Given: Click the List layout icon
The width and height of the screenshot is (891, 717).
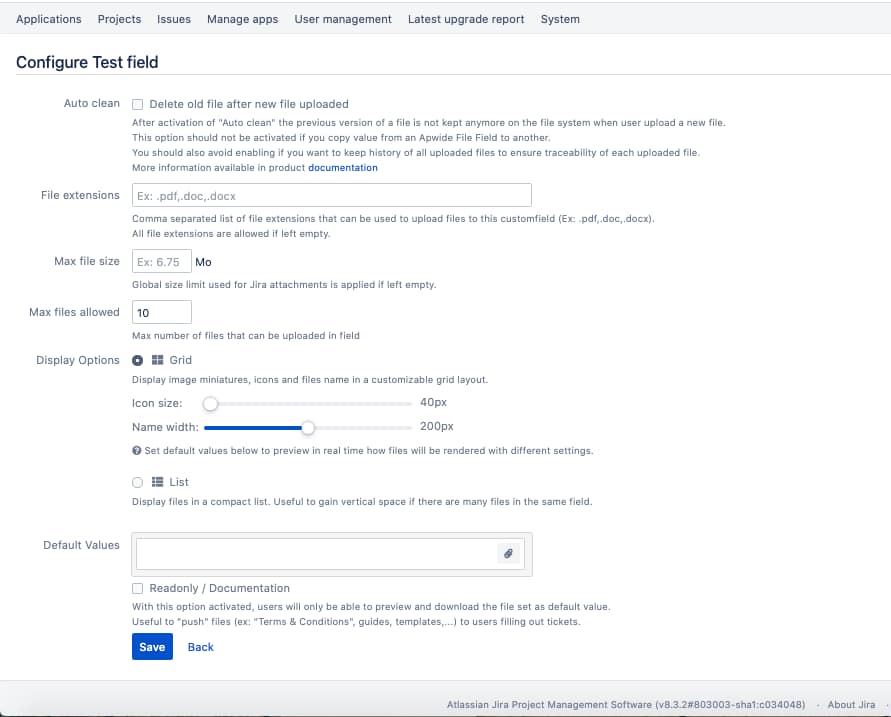Looking at the screenshot, I should coord(156,482).
